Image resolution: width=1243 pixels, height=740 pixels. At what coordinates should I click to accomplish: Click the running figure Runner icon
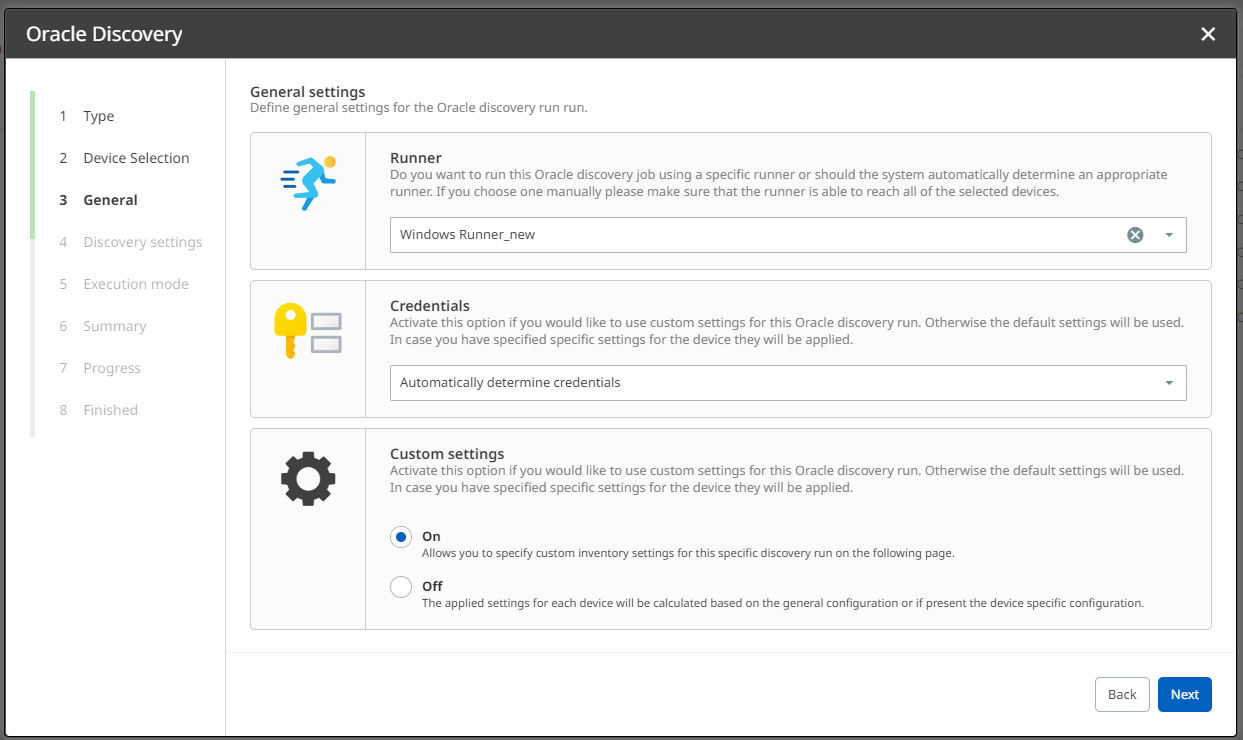(x=308, y=183)
